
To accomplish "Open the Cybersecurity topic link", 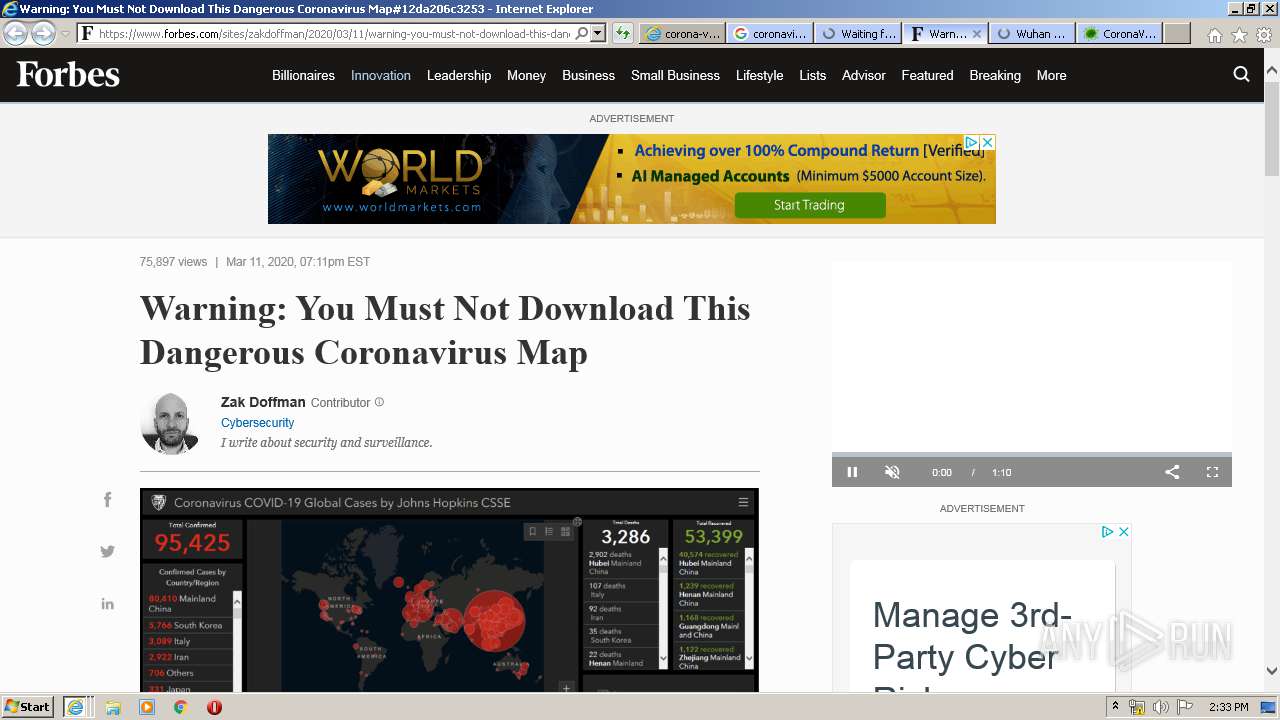I will [x=257, y=423].
